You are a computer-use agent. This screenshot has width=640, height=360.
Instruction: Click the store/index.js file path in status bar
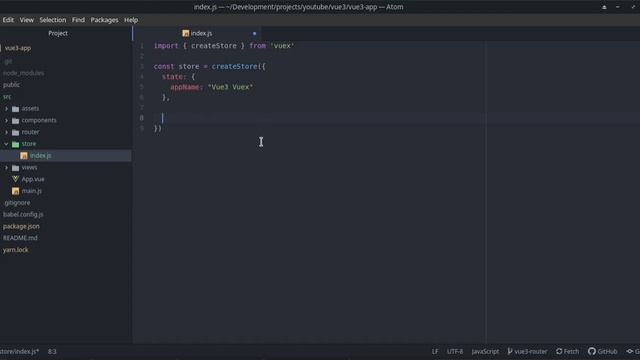pos(19,351)
